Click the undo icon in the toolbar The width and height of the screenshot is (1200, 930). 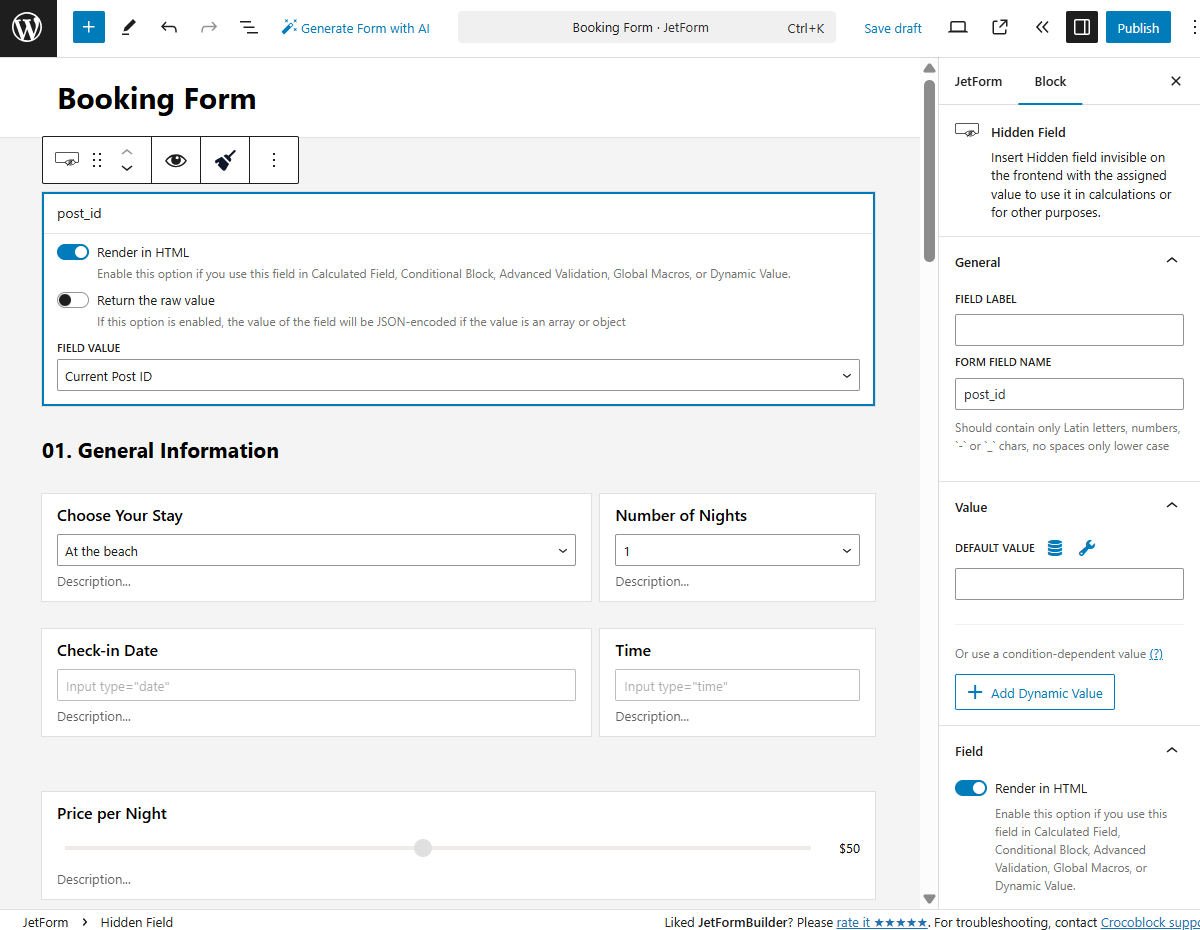[169, 27]
